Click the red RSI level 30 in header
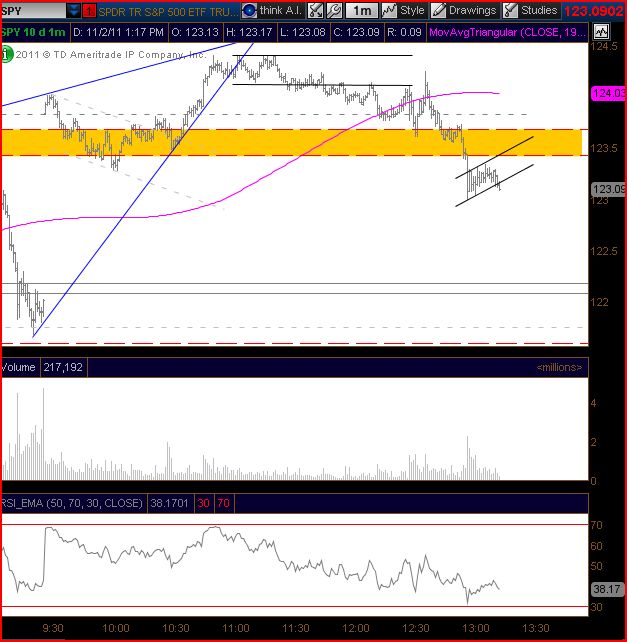This screenshot has height=642, width=627. [x=204, y=503]
